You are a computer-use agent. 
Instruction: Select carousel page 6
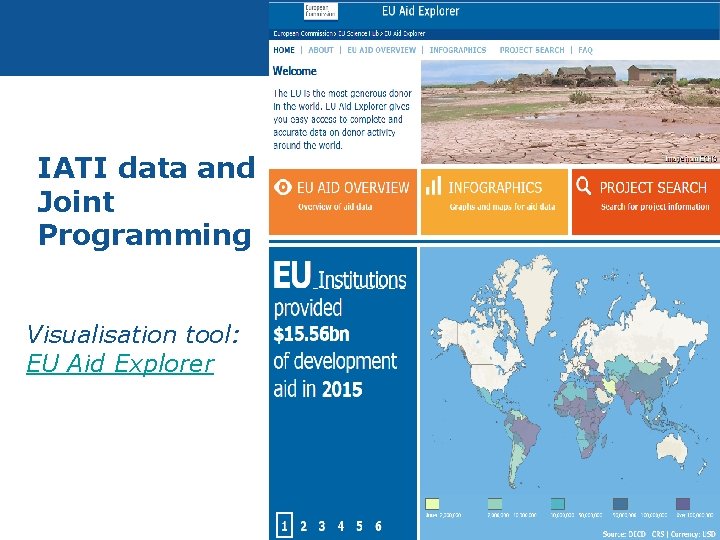coord(378,526)
